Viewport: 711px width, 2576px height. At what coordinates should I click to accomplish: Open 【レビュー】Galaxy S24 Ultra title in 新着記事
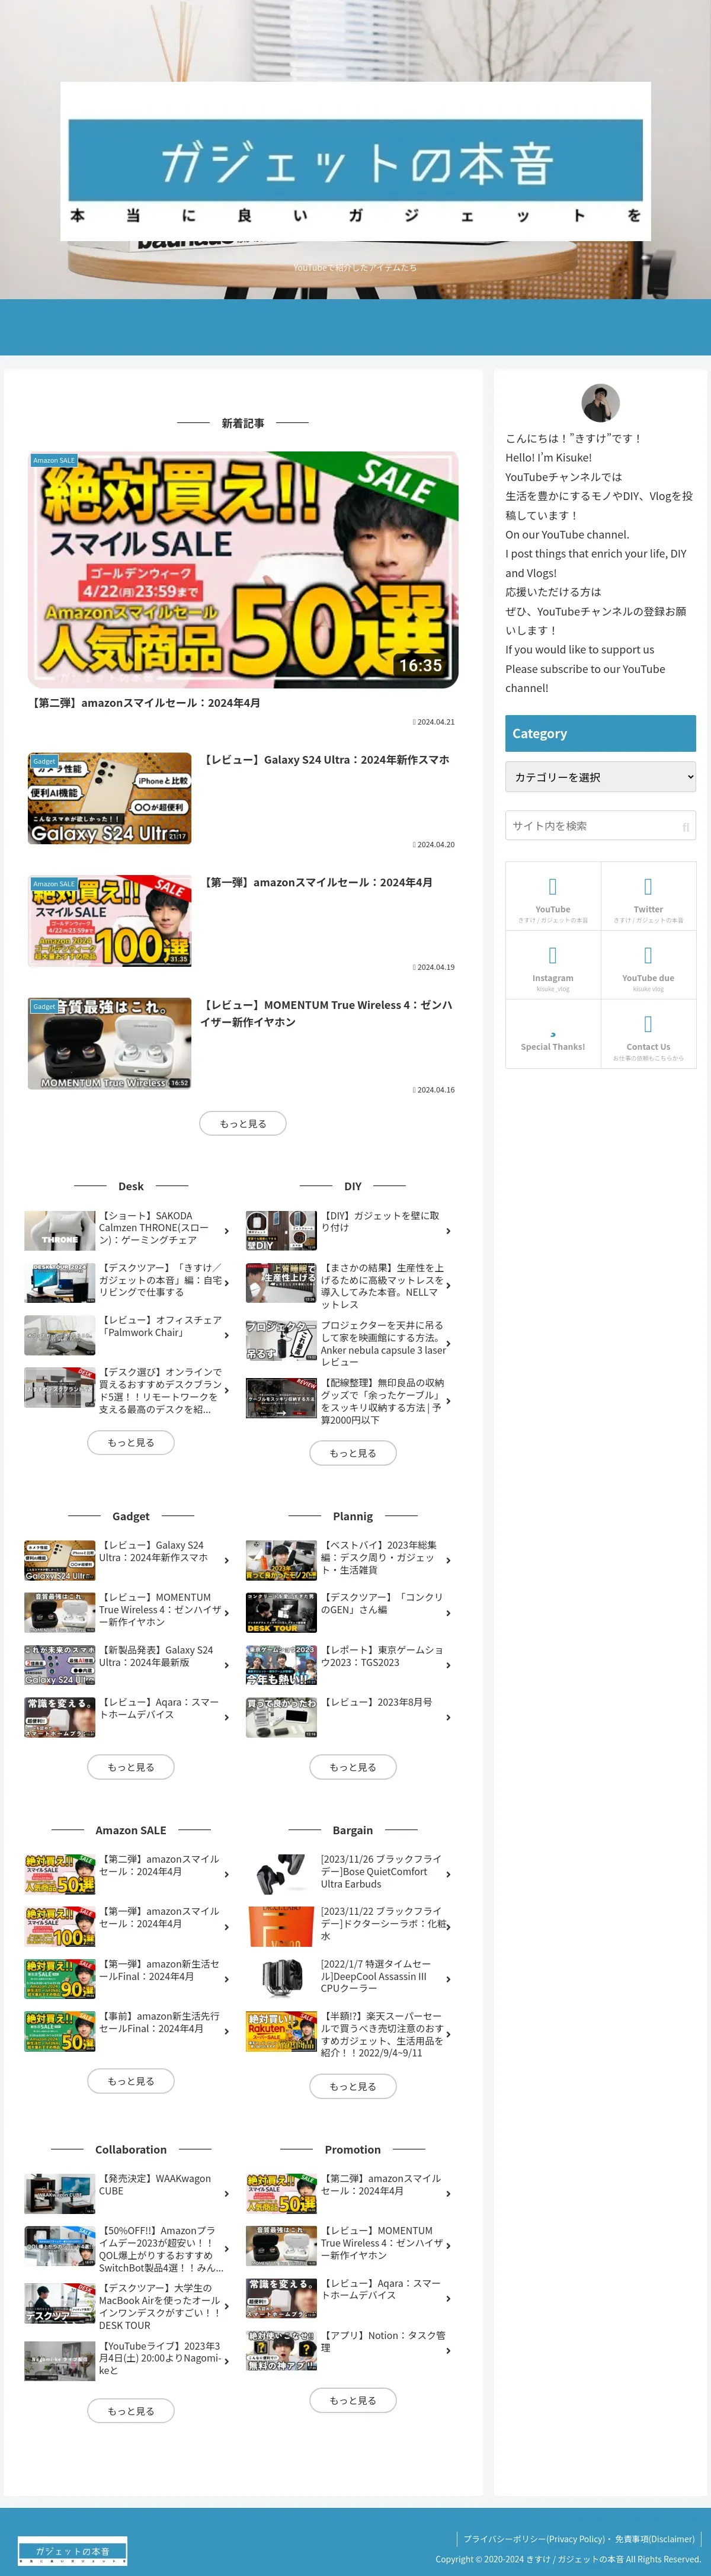[x=325, y=760]
